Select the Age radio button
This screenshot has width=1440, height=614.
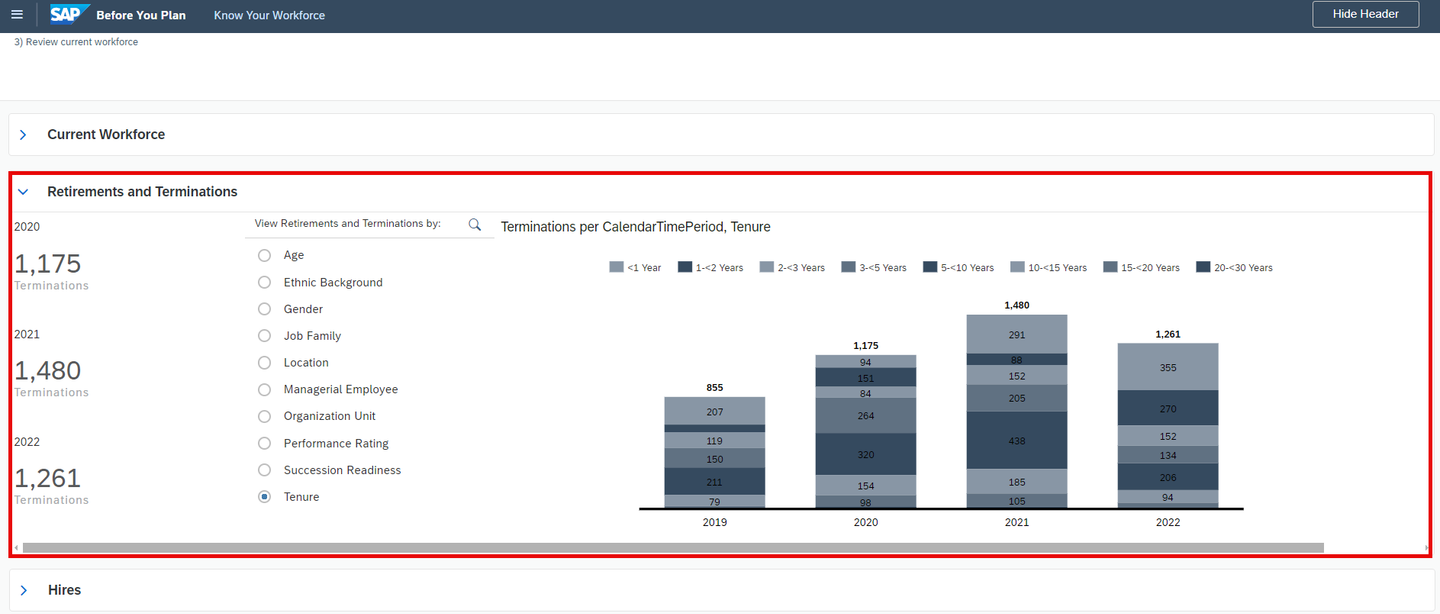[x=265, y=255]
